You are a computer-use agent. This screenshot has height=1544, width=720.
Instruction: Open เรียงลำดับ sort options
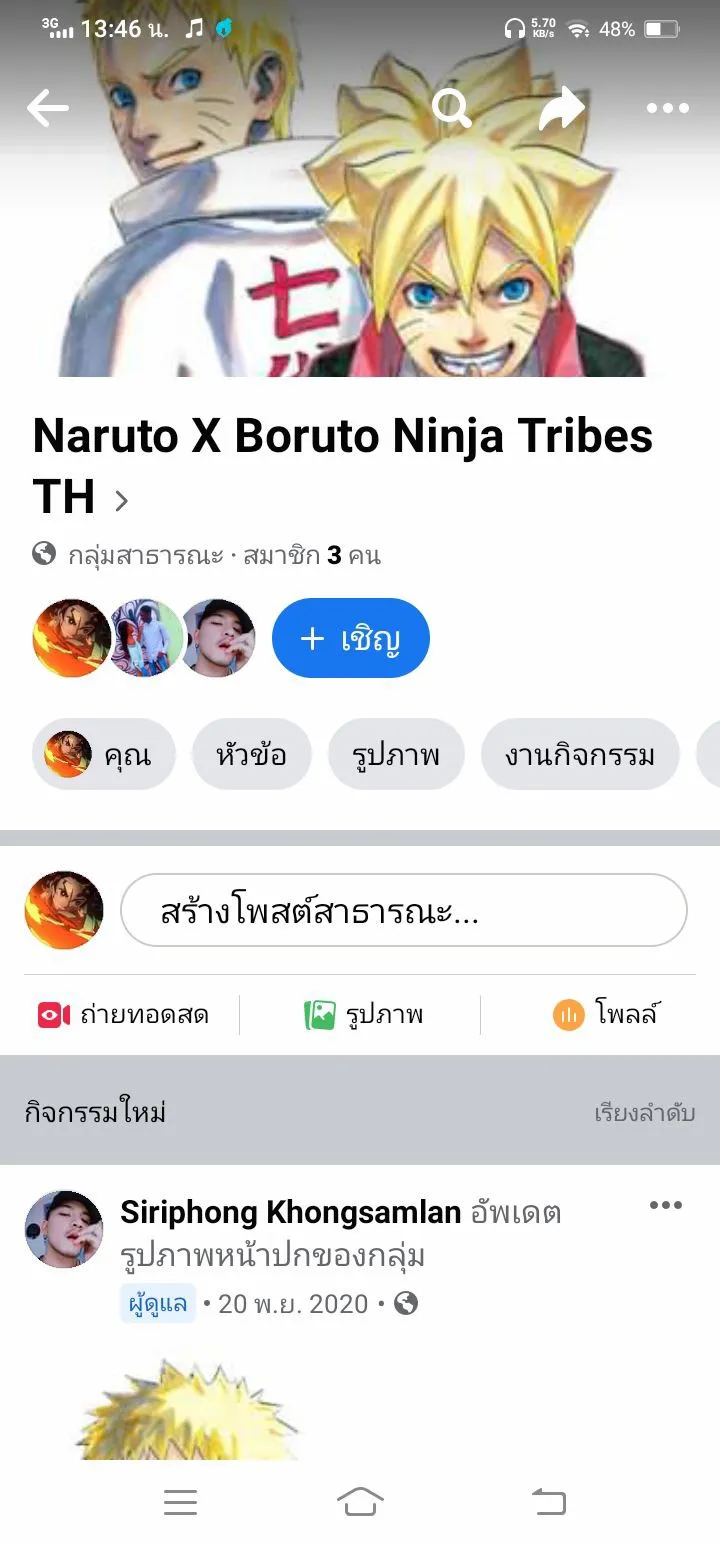click(x=645, y=1112)
